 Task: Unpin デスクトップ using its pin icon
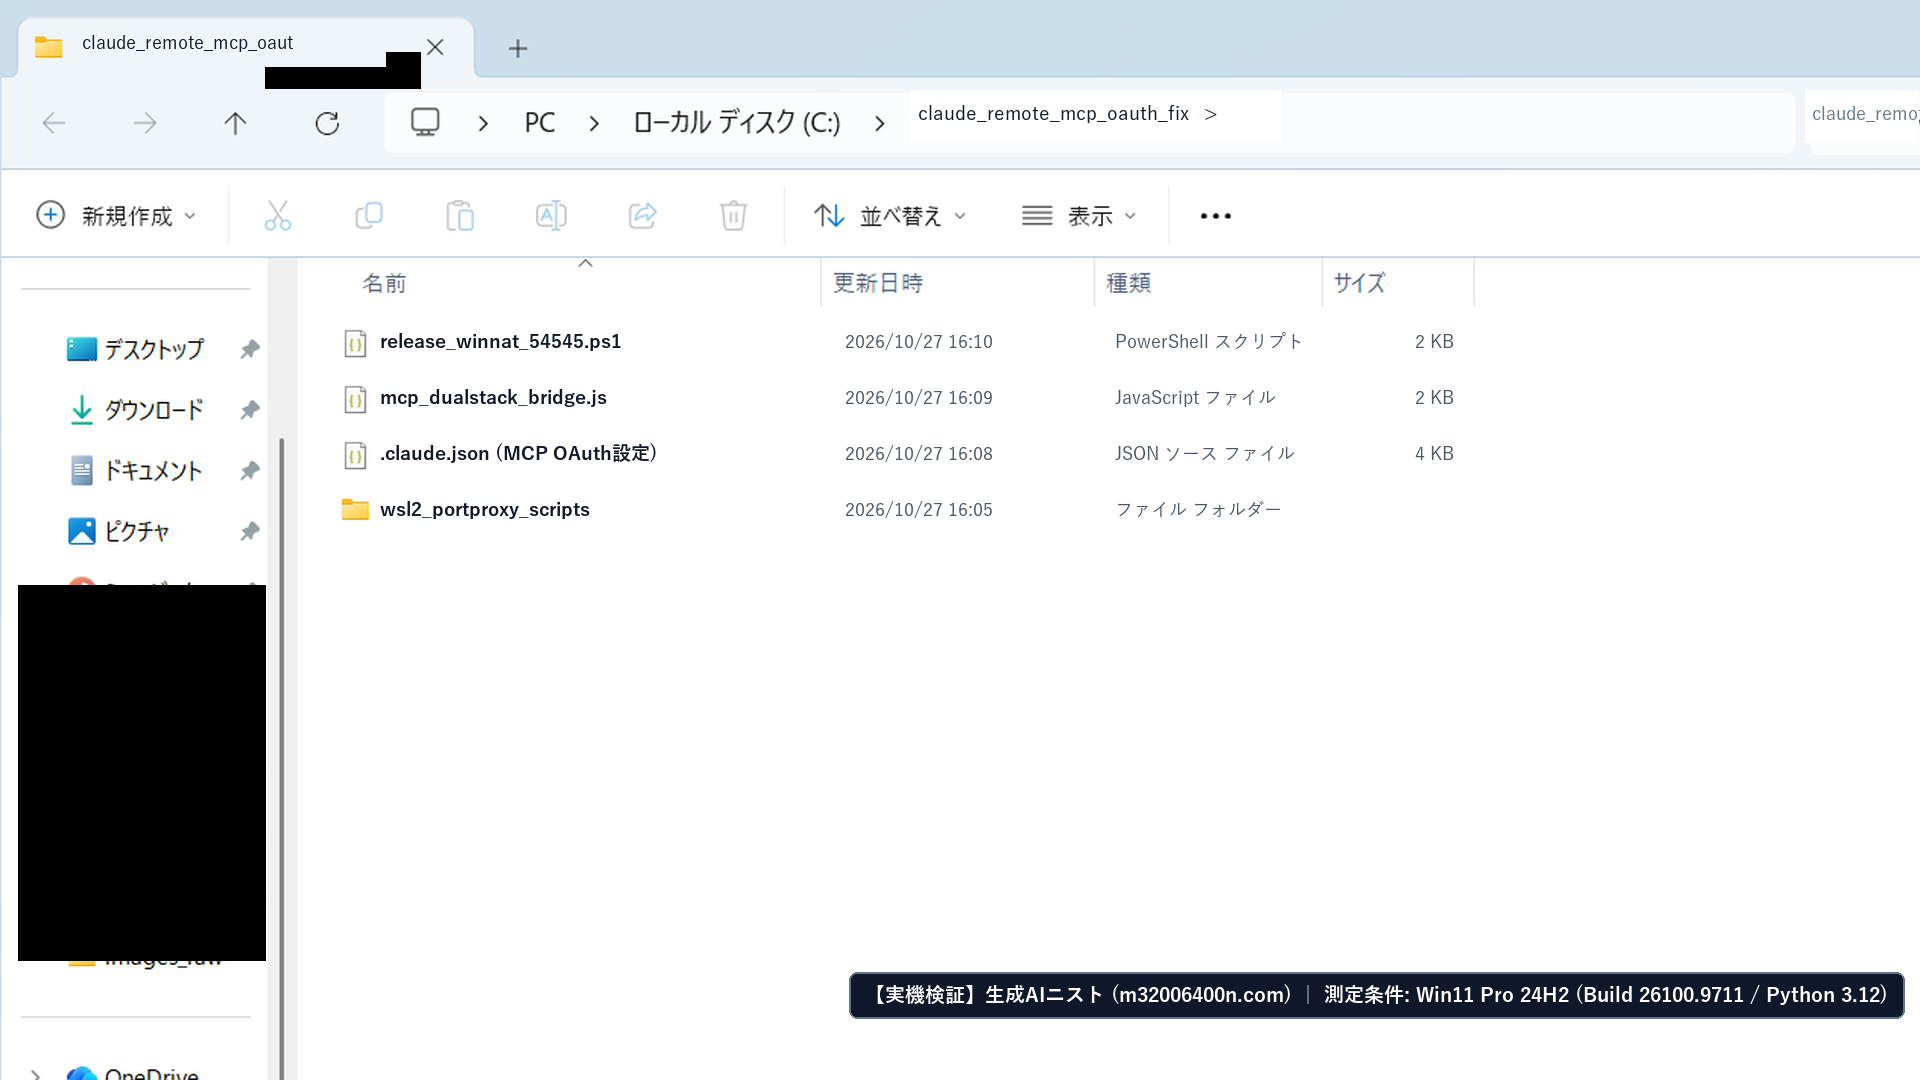(x=250, y=349)
